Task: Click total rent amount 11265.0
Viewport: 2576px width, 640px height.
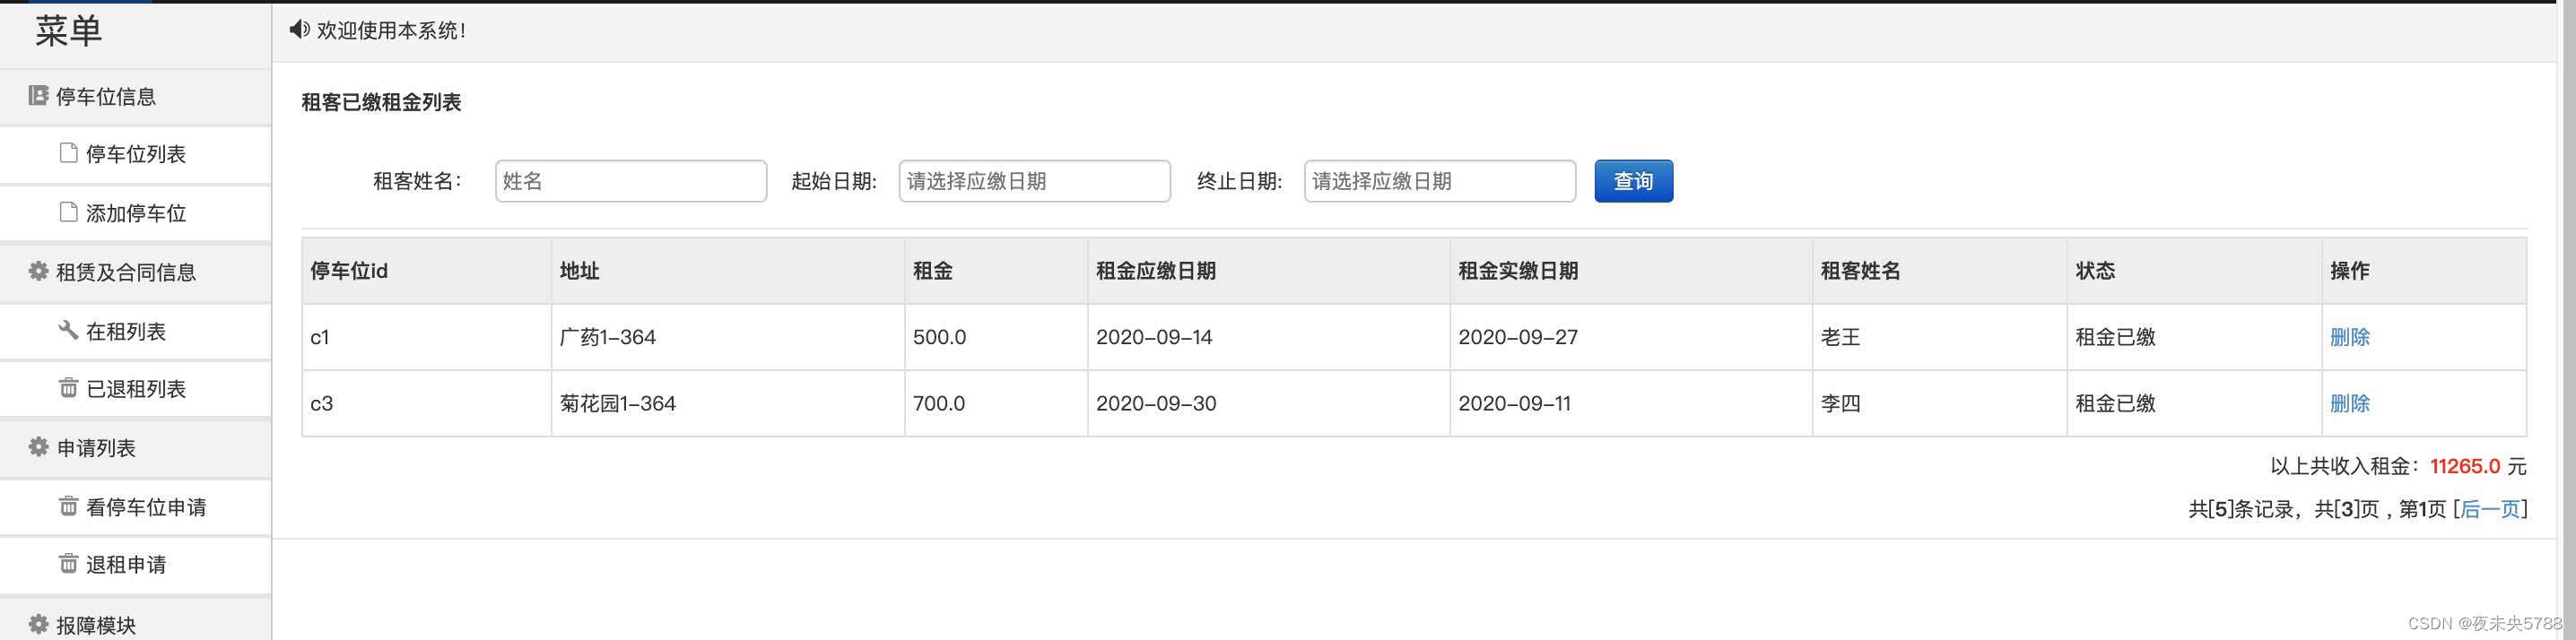Action: (2465, 466)
